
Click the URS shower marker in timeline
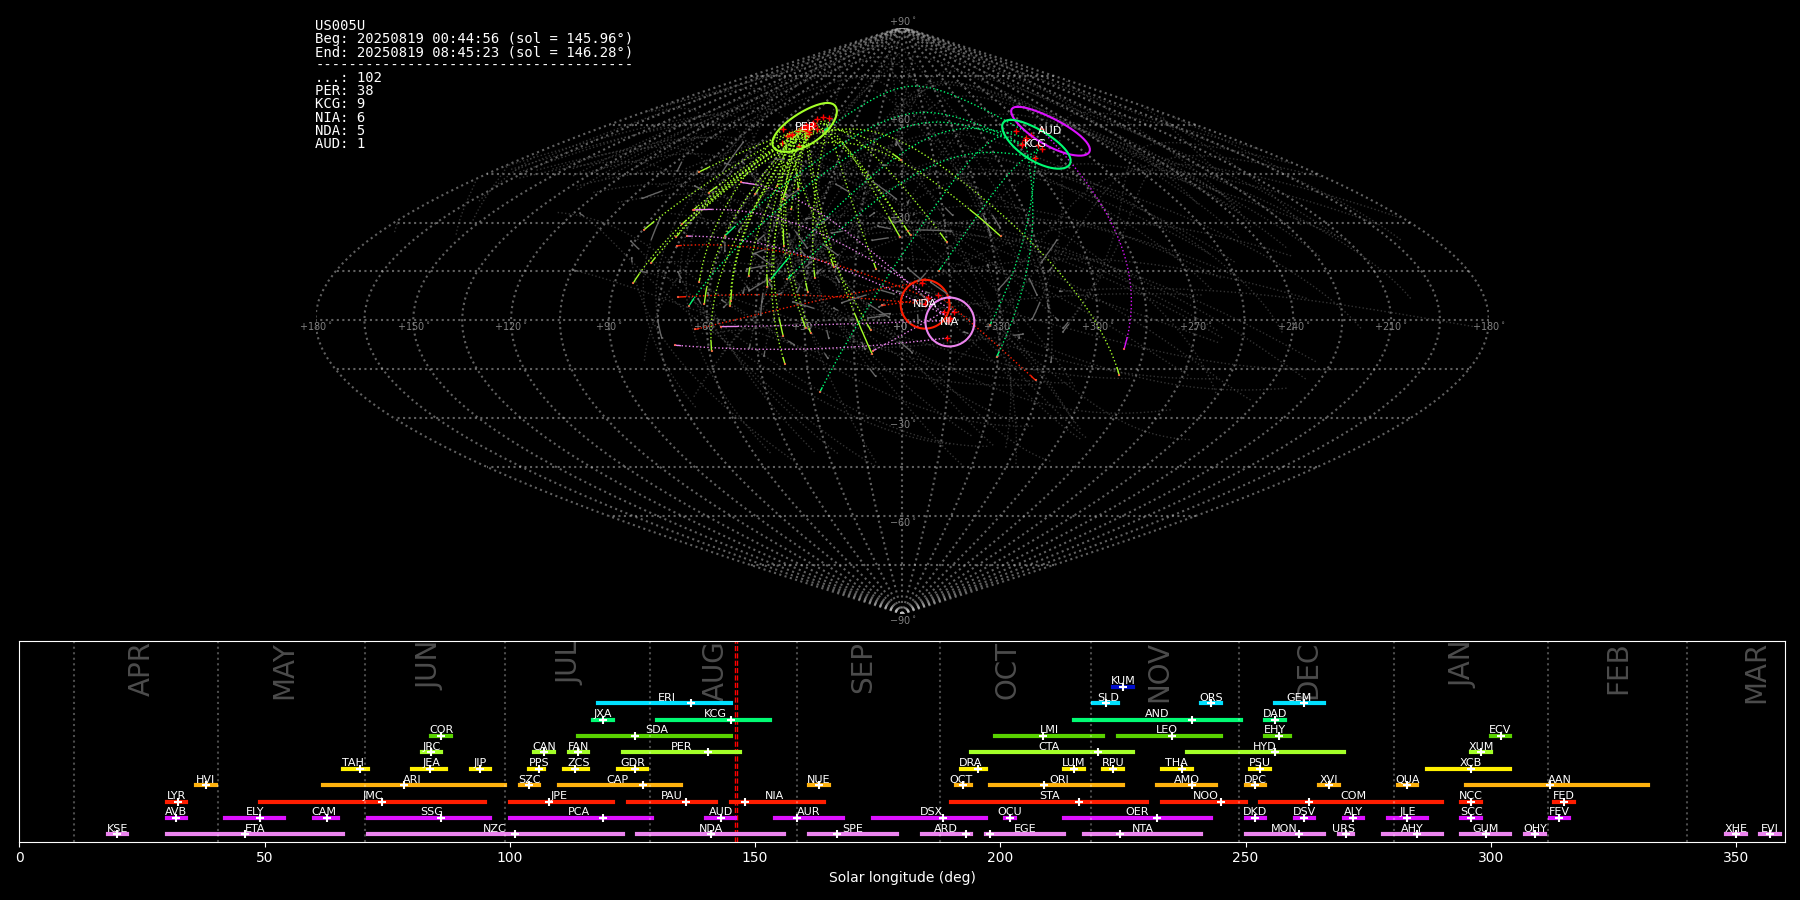coord(1345,834)
